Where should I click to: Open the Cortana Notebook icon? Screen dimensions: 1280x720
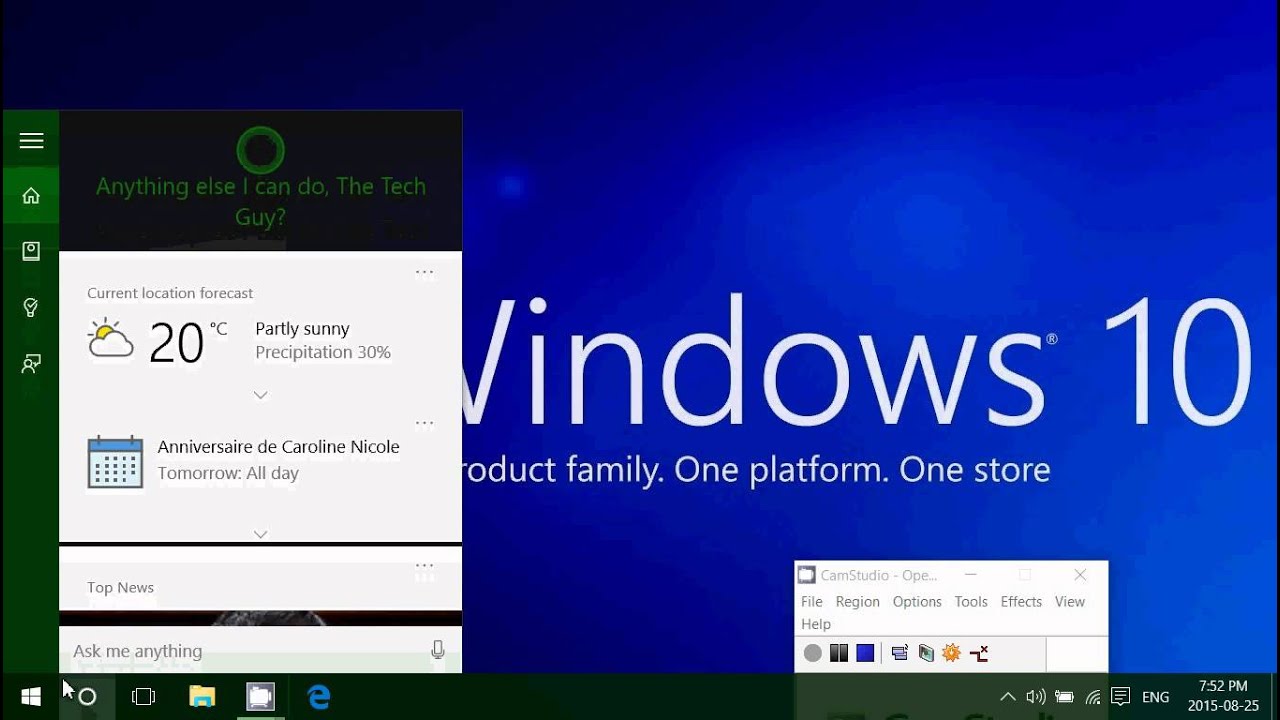tap(31, 251)
